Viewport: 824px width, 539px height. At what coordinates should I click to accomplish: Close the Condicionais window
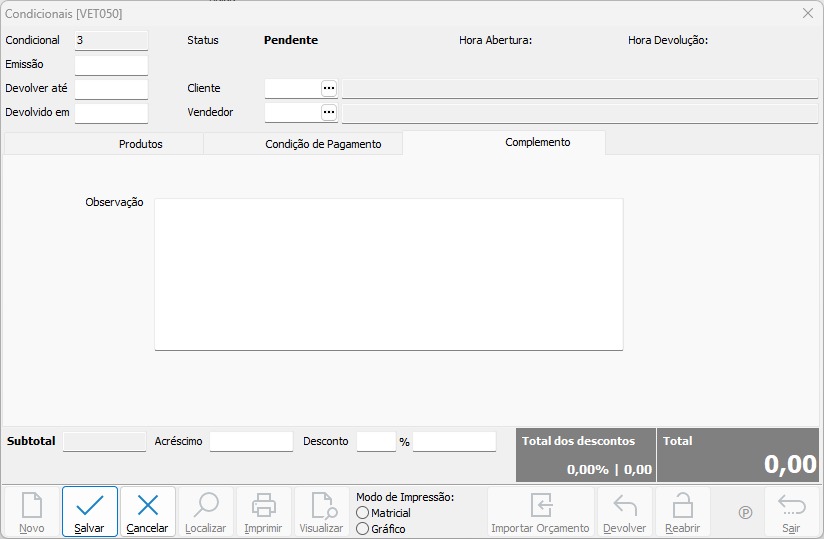[x=808, y=13]
